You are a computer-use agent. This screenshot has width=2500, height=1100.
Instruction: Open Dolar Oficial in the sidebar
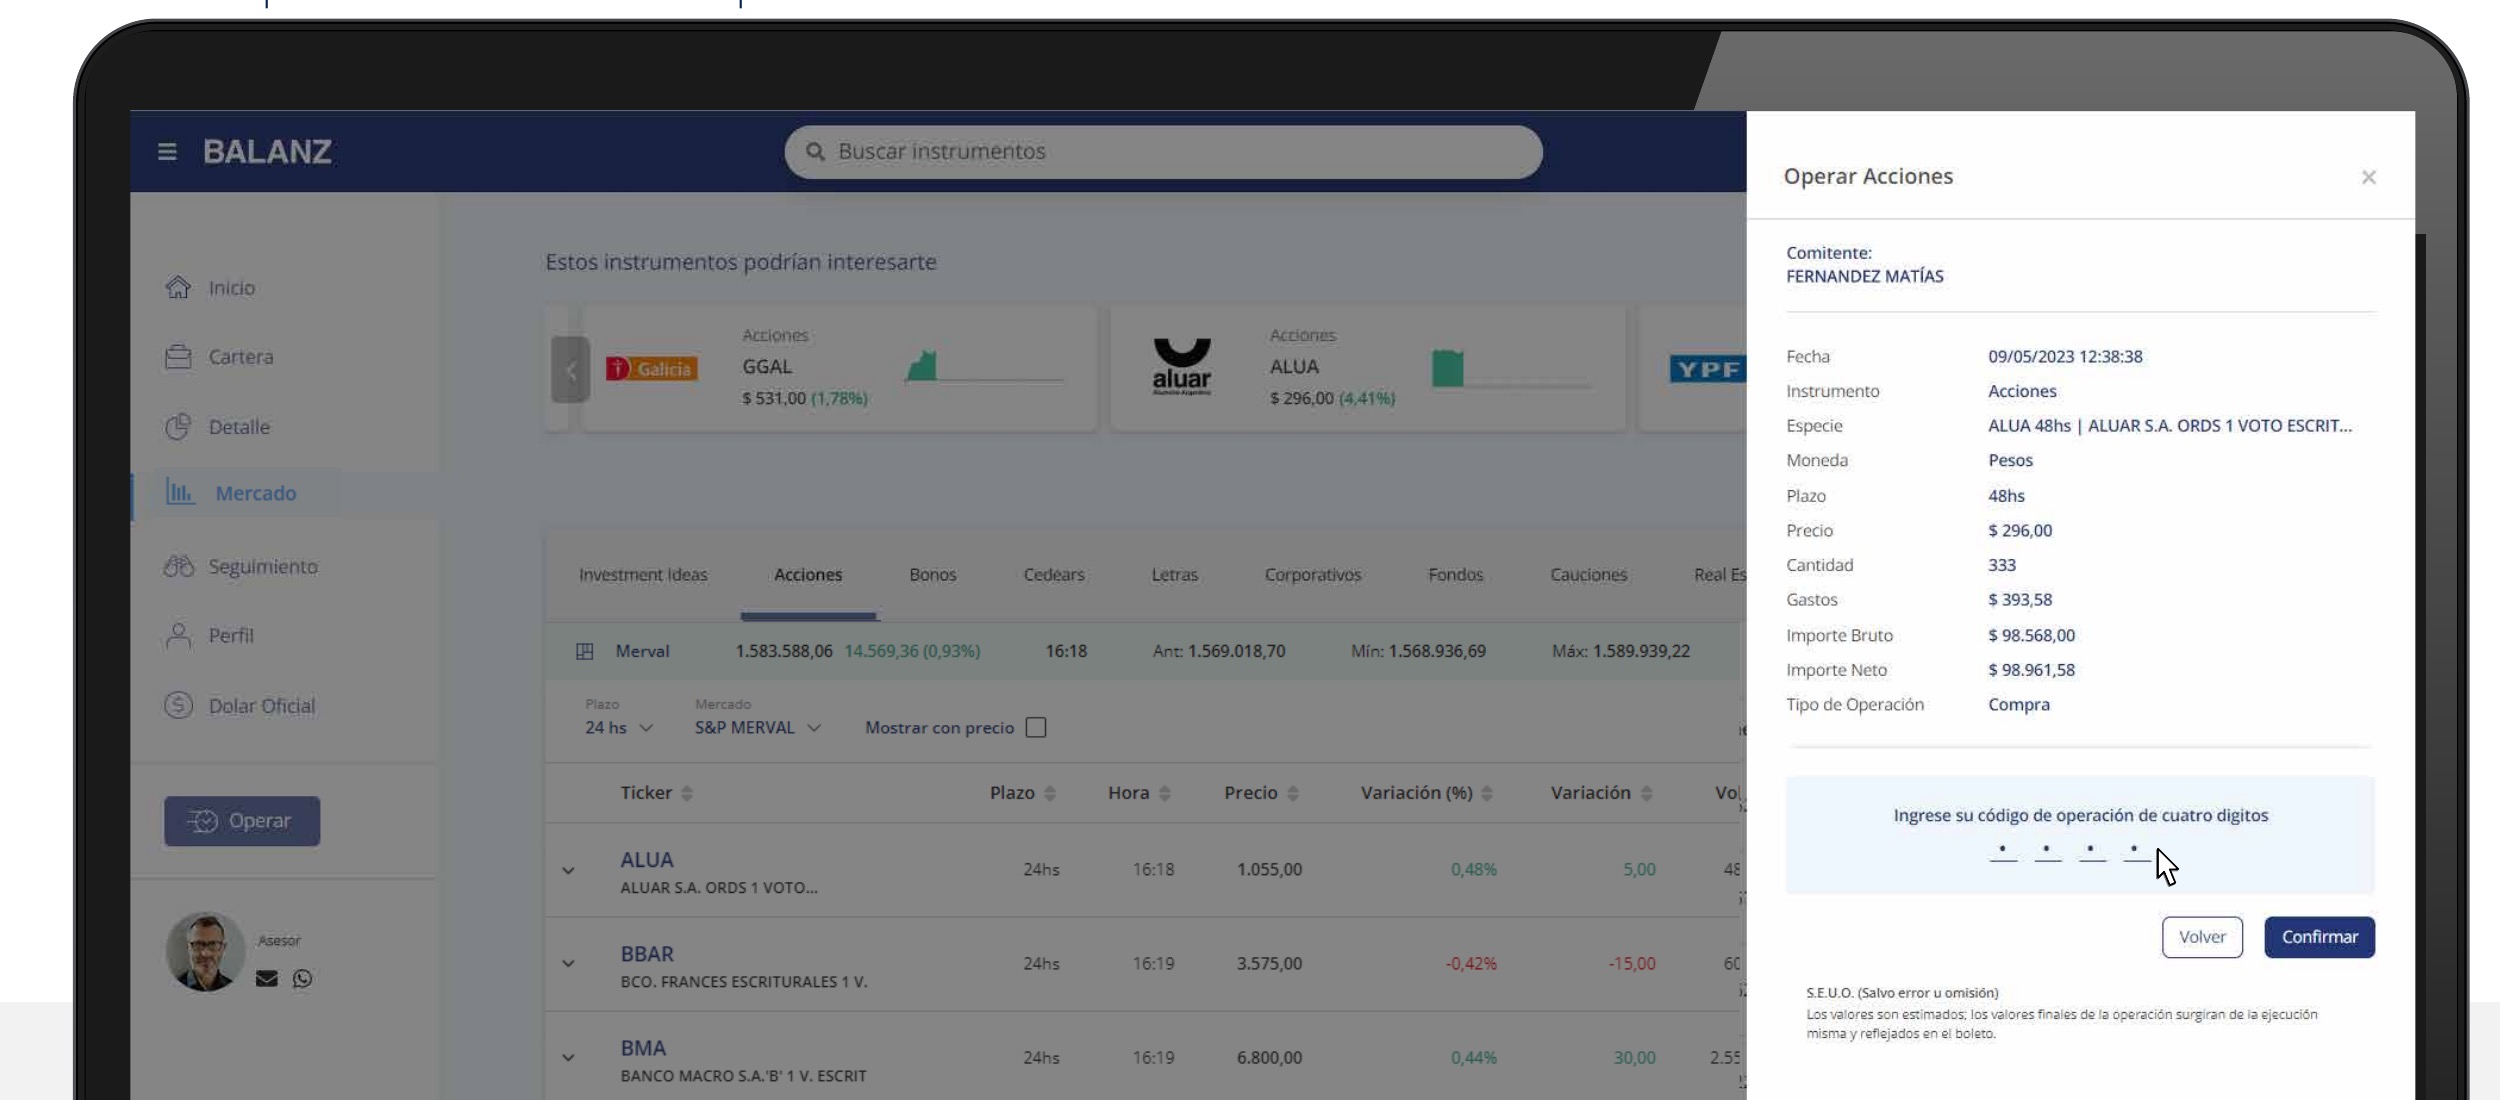(262, 706)
